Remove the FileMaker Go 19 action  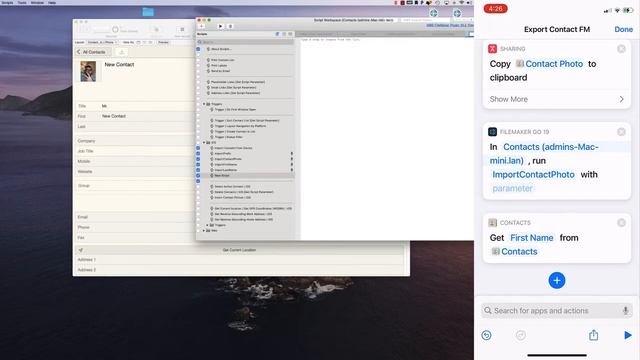click(621, 132)
